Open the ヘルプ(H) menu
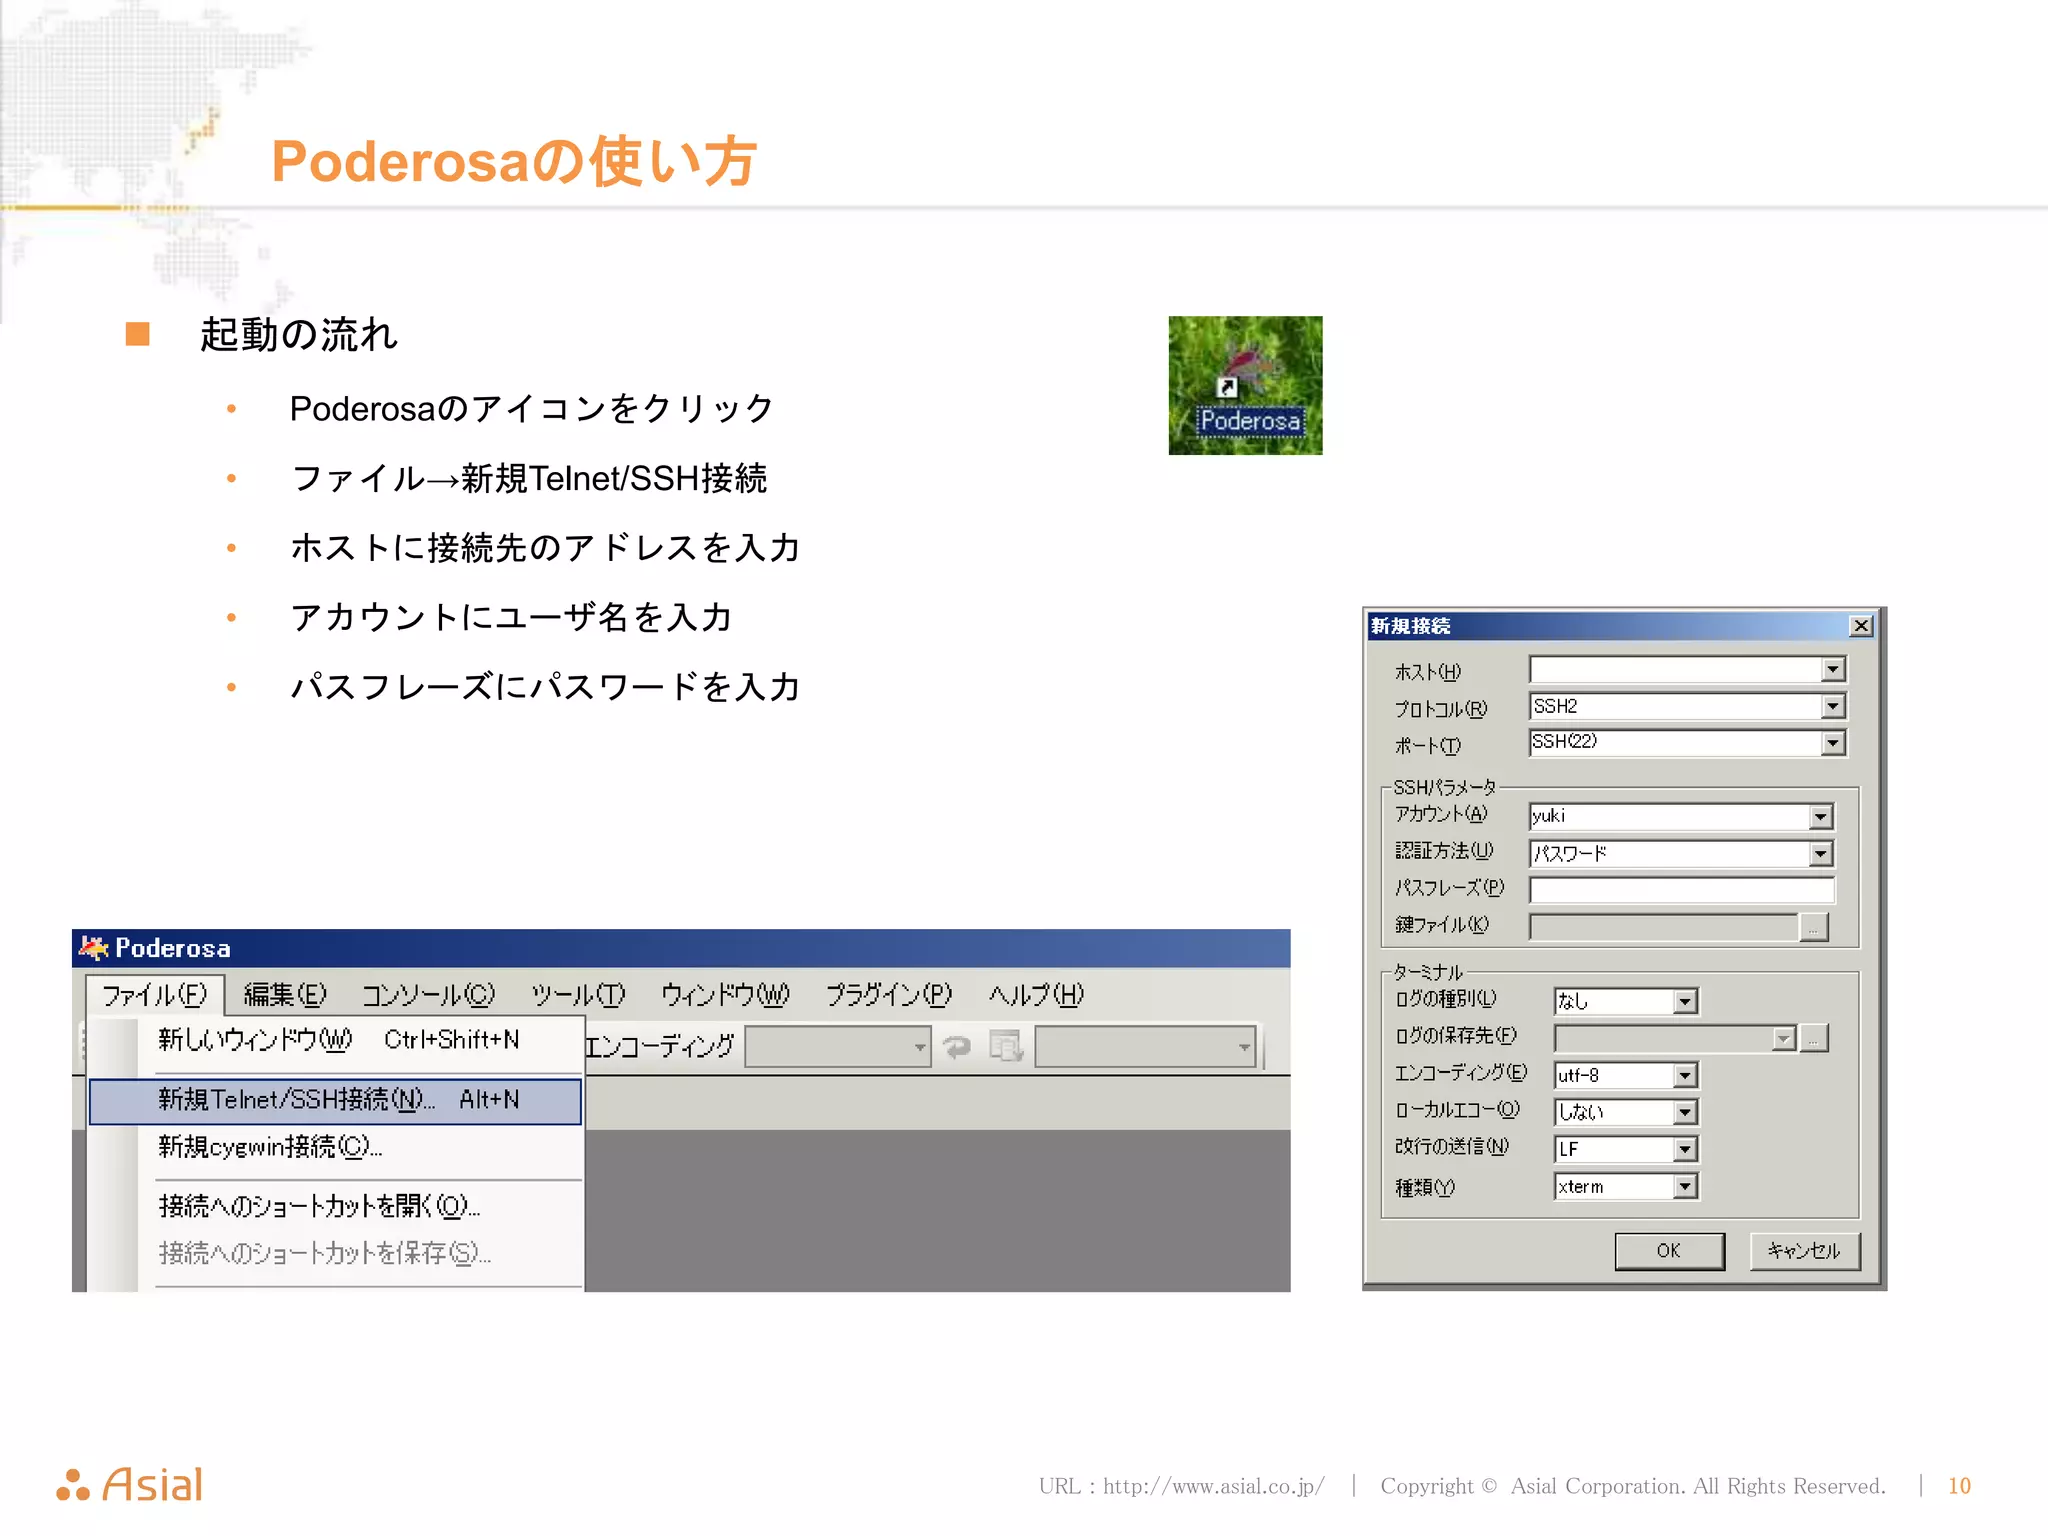 coord(1036,994)
